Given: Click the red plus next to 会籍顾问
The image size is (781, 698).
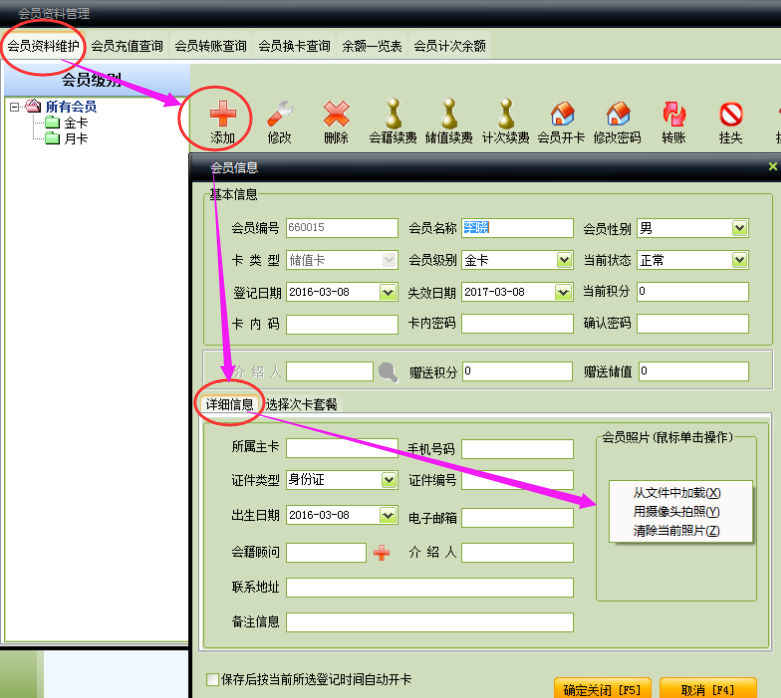Looking at the screenshot, I should coord(382,553).
